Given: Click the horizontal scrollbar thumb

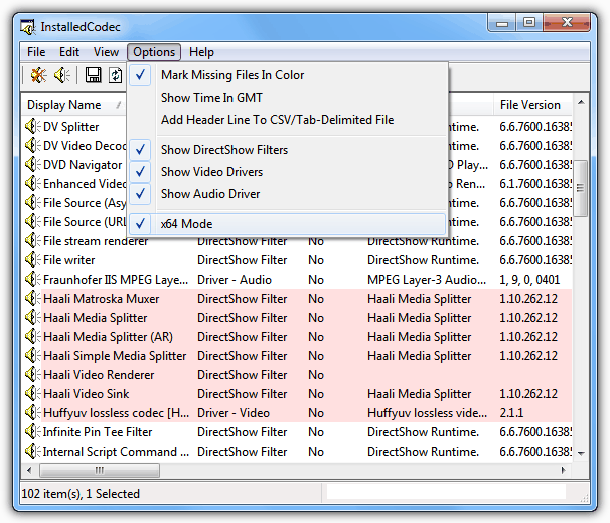Looking at the screenshot, I should (100, 470).
